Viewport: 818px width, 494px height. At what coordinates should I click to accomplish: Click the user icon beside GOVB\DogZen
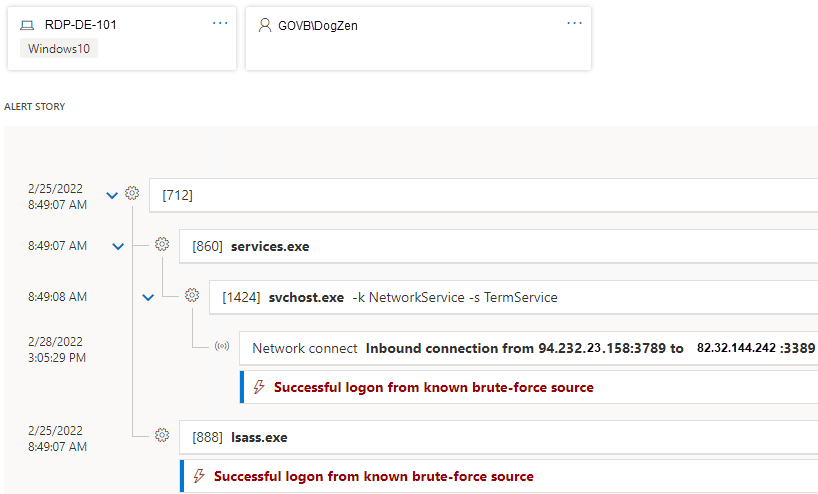pyautogui.click(x=265, y=26)
